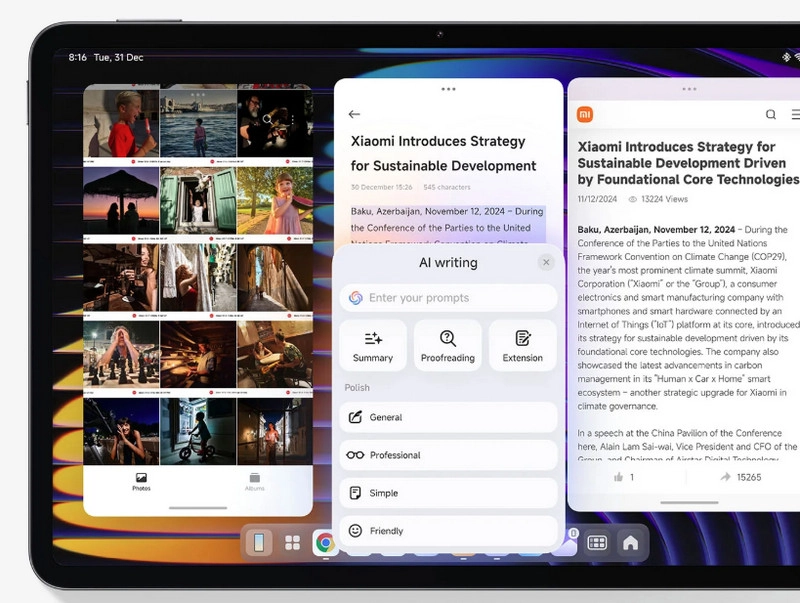Open Google Chrome from the dock
The image size is (800, 603).
pos(325,543)
